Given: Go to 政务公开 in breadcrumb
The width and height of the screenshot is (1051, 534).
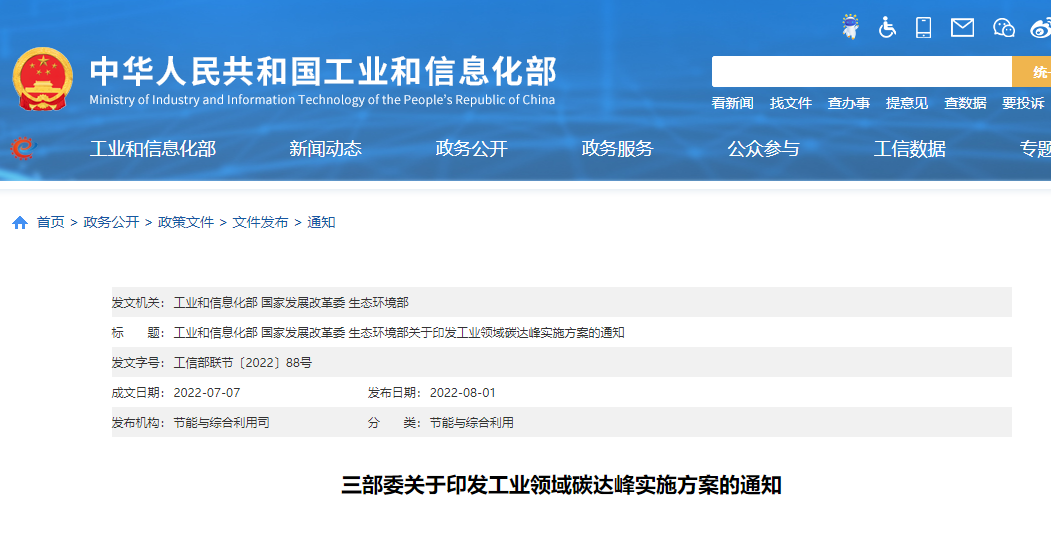Looking at the screenshot, I should pyautogui.click(x=111, y=222).
